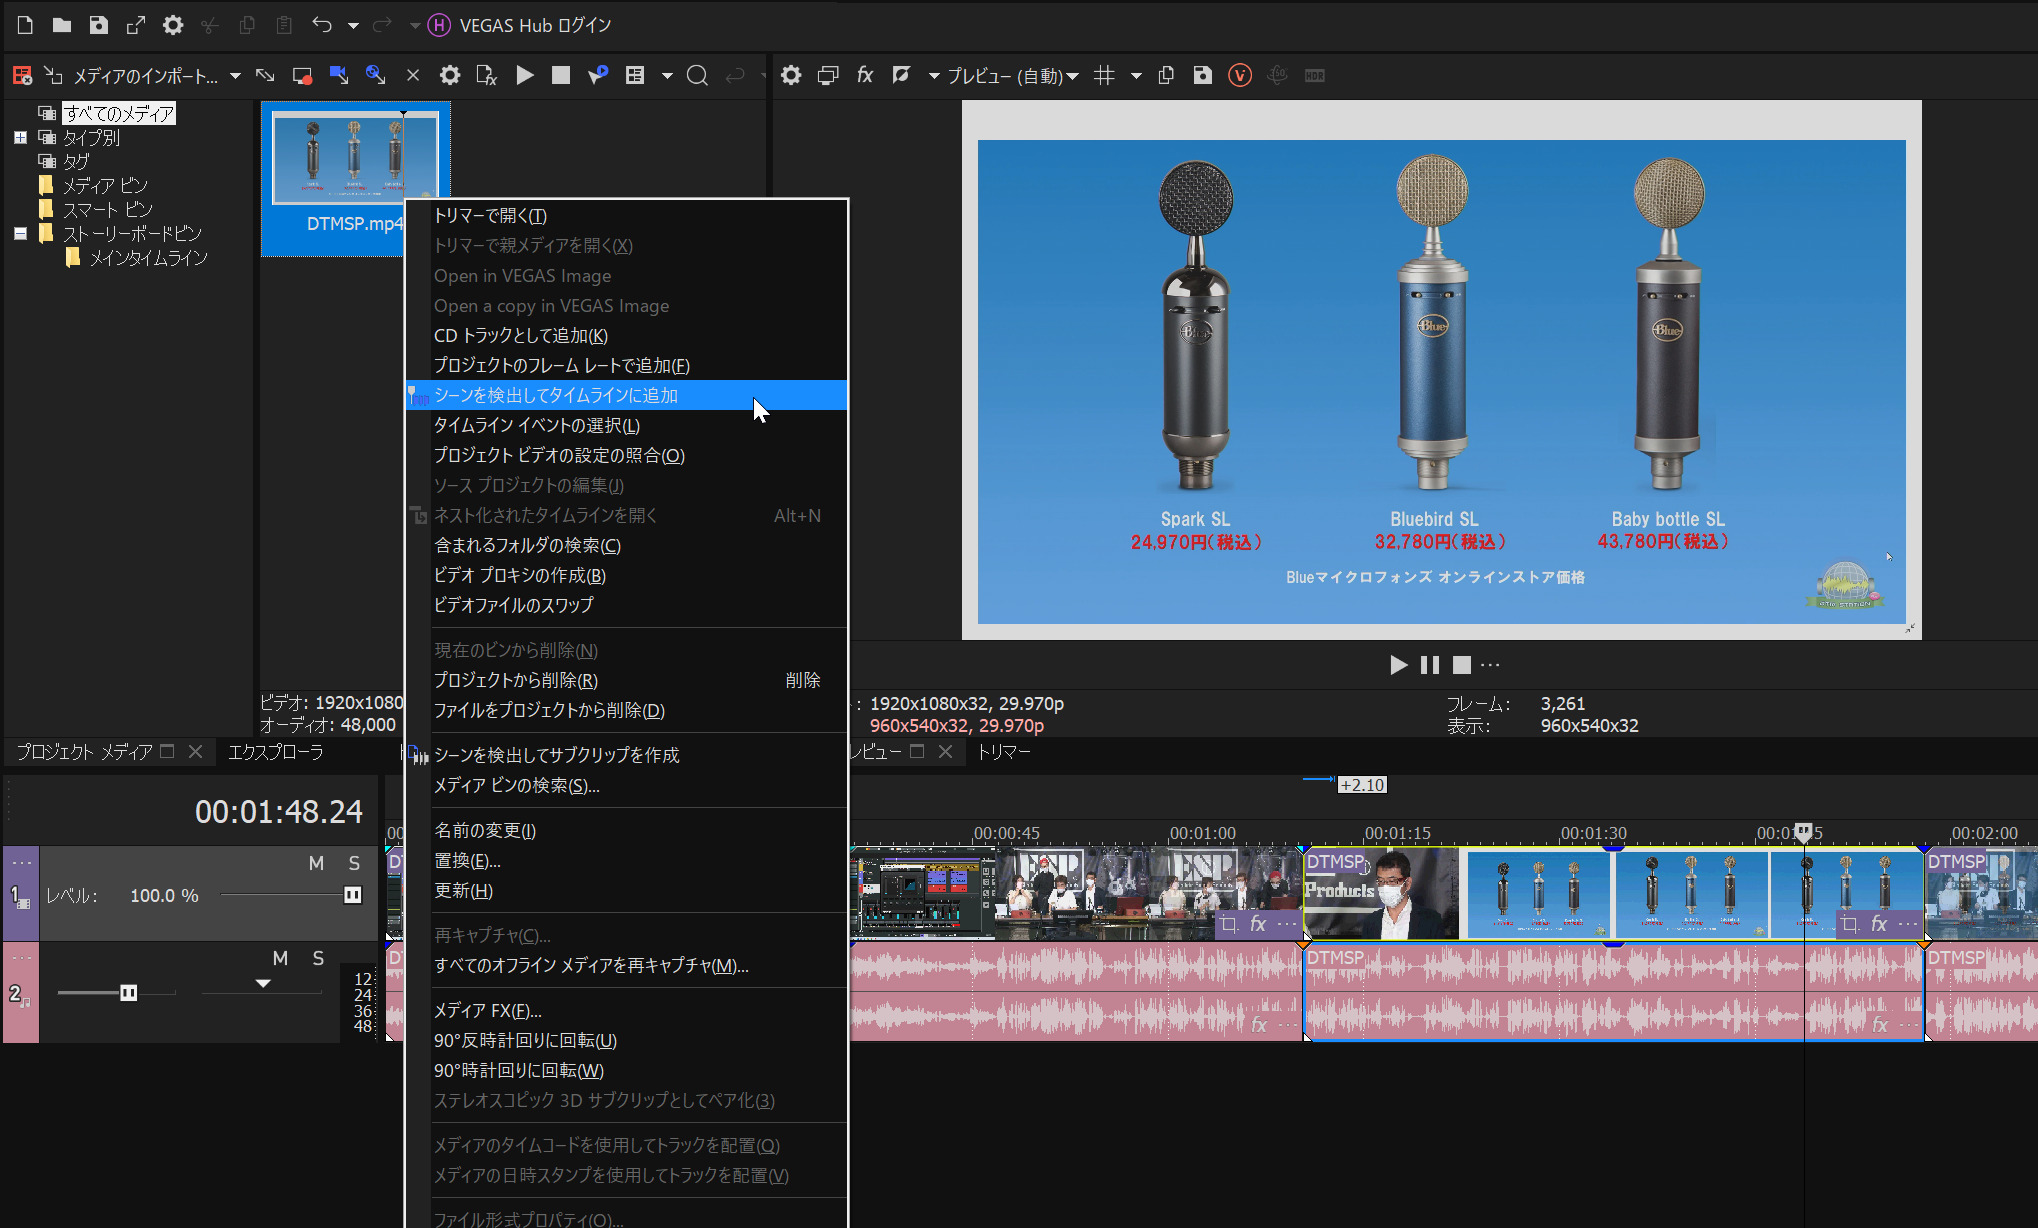Choose メディア FX in the context menu

coord(626,1010)
